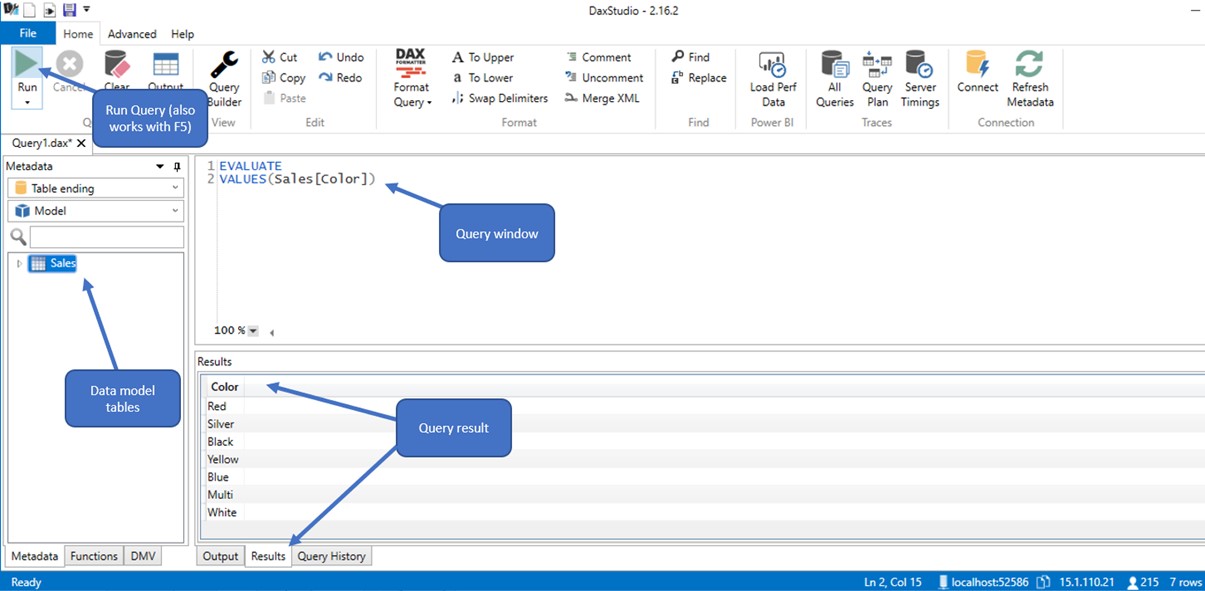Click the query editor's left scroll arrow

pos(271,332)
